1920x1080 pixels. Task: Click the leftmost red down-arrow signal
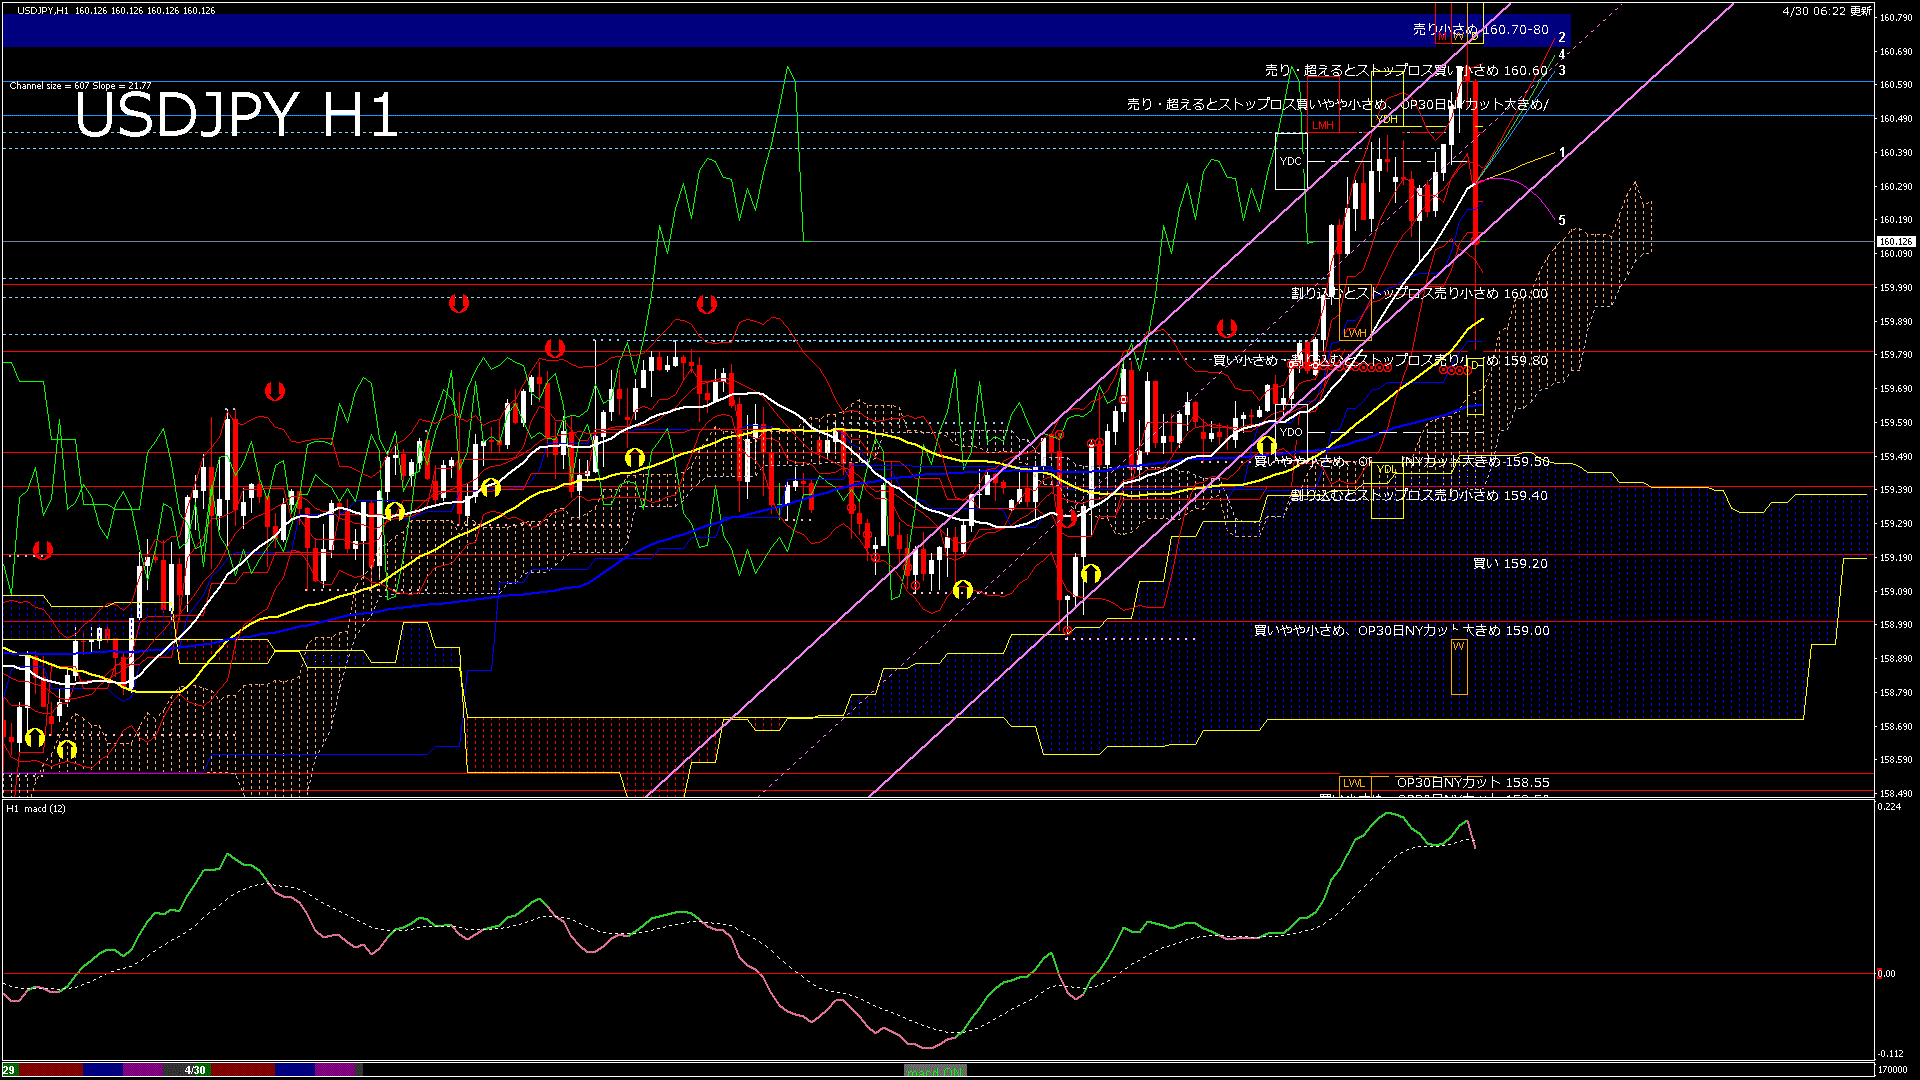tap(42, 550)
